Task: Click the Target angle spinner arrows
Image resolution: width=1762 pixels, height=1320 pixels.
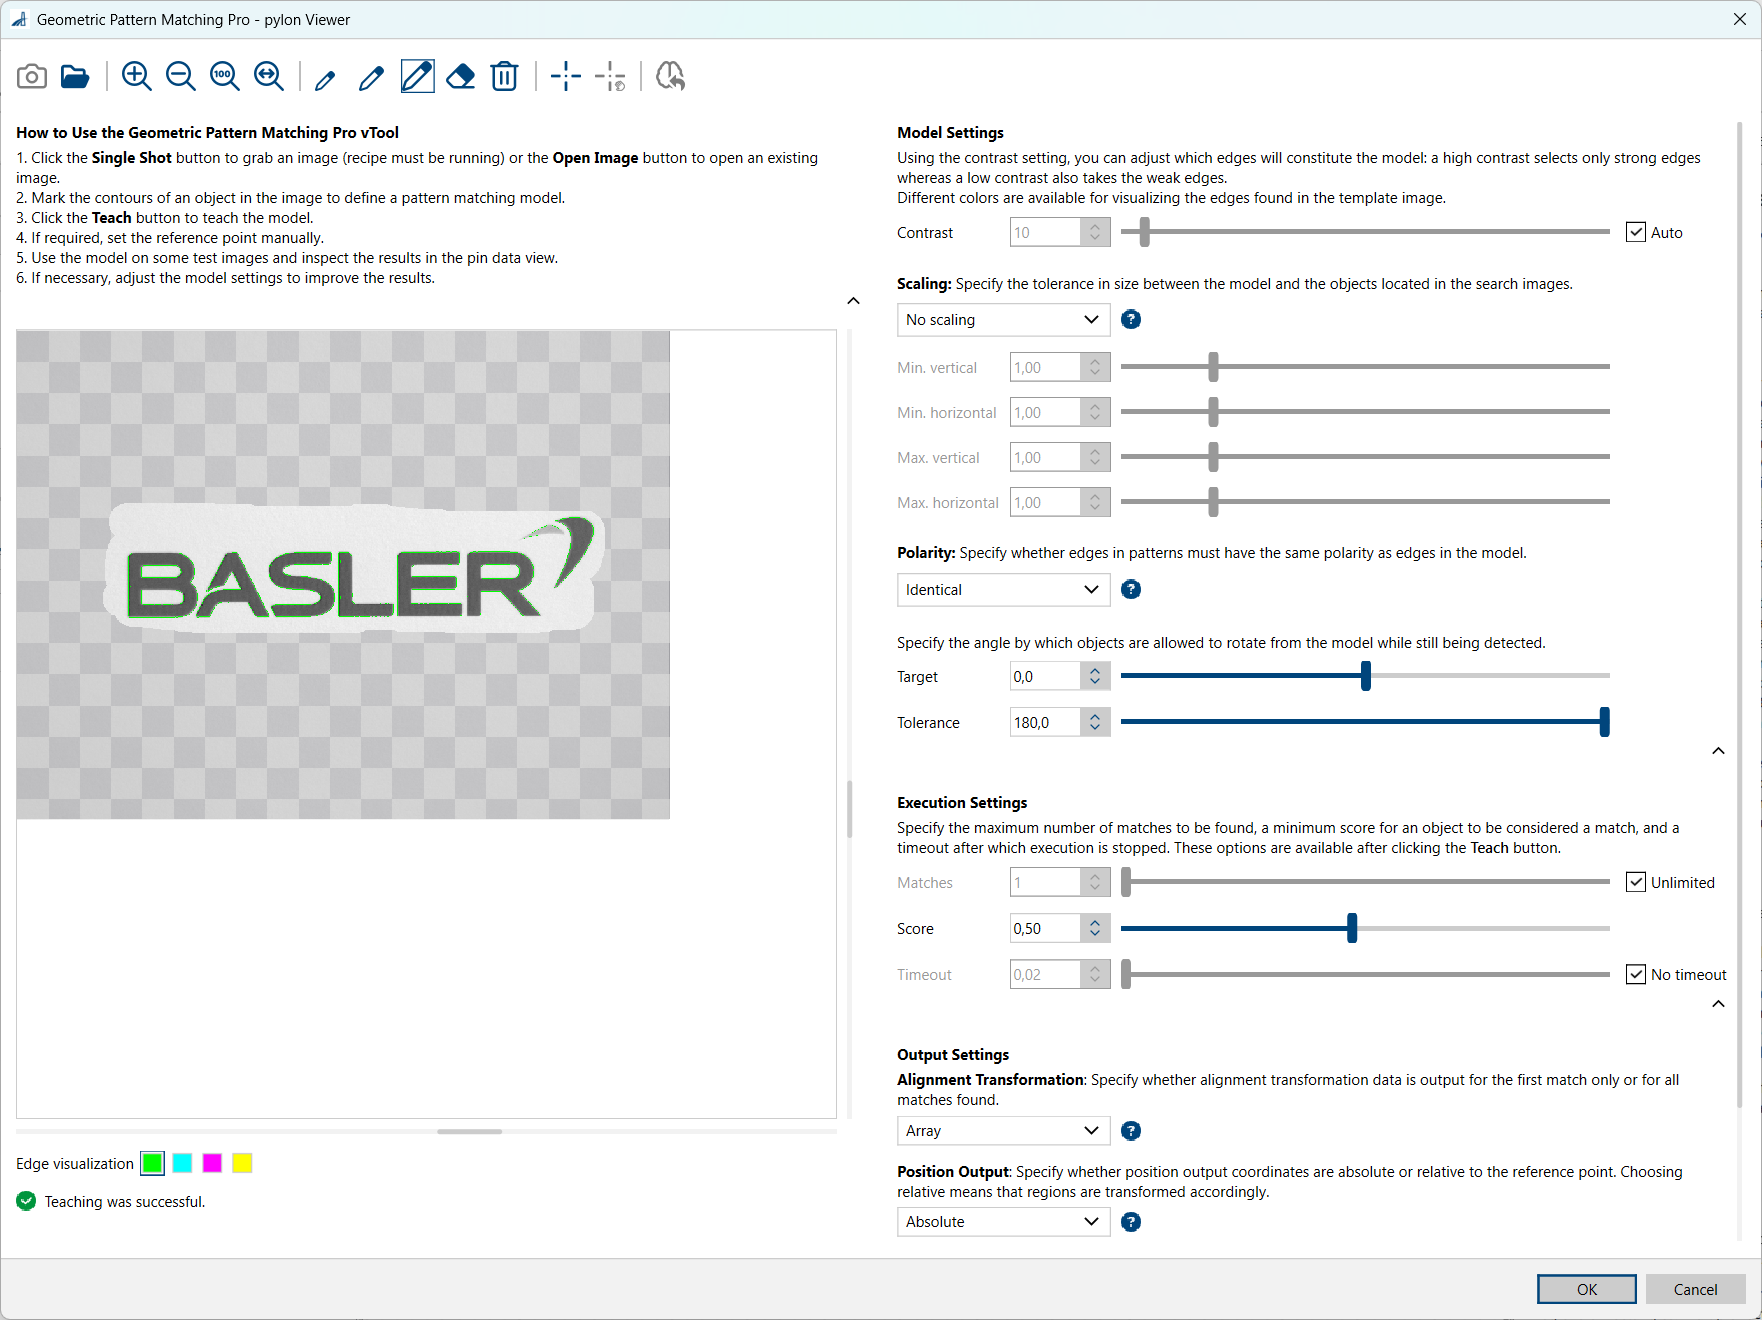Action: [1095, 677]
